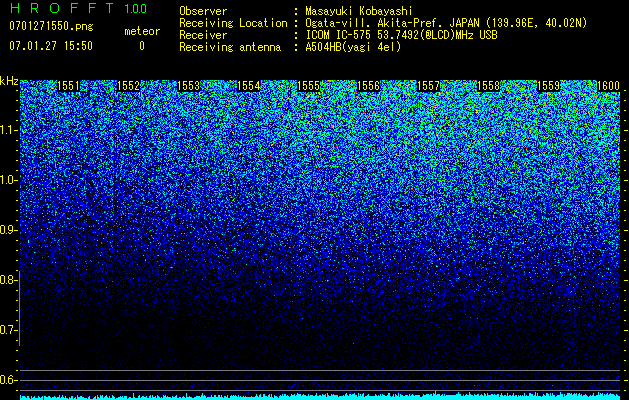
Task: Click the cyan signal level strip at bottom
Action: tap(320, 396)
